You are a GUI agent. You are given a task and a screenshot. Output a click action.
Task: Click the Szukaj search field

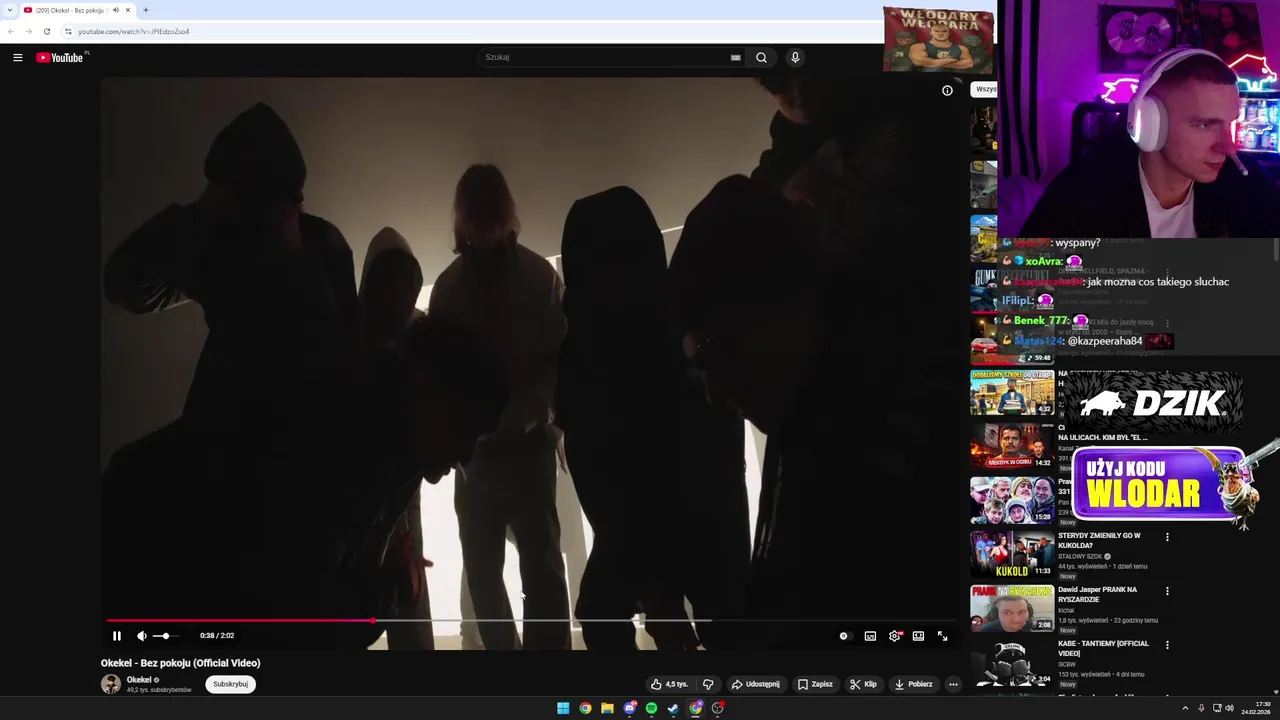click(605, 57)
